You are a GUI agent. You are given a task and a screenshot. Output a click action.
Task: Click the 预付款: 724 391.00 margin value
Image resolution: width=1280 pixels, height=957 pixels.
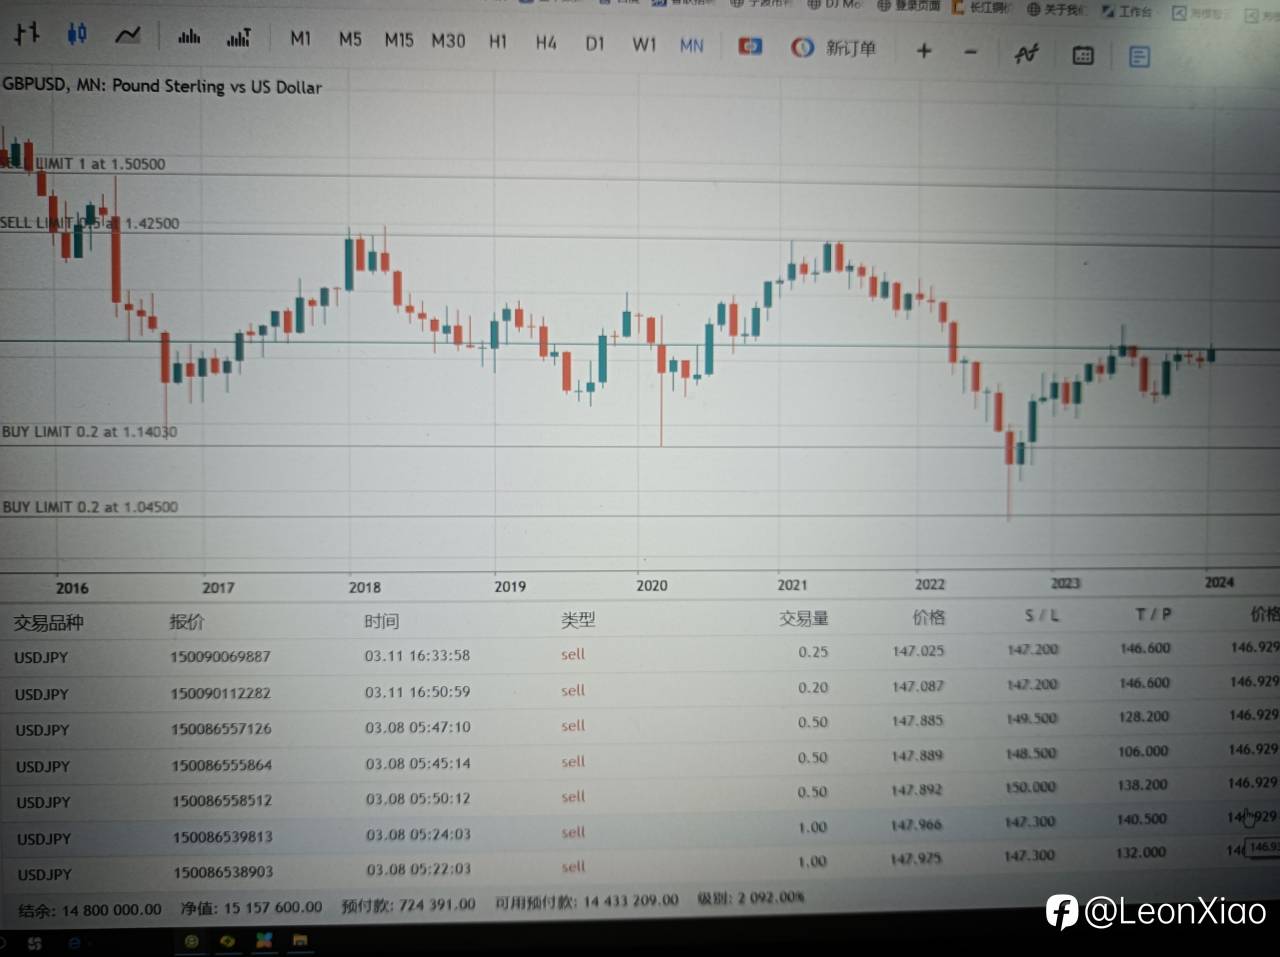pos(408,905)
